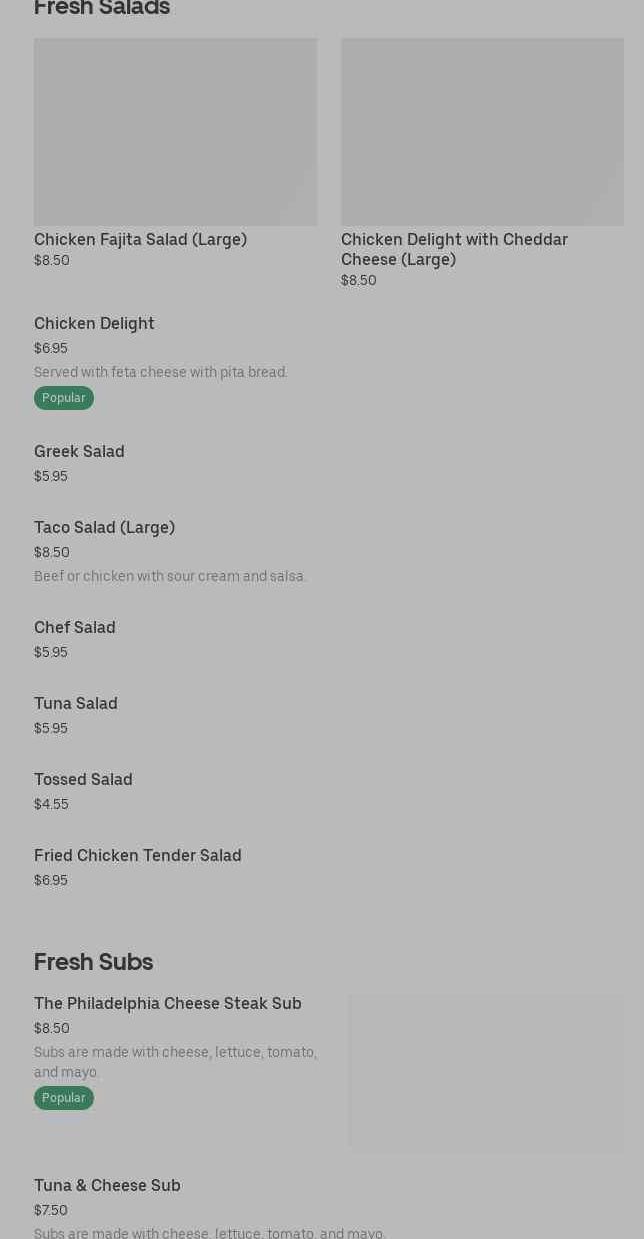Viewport: 644px width, 1239px height.
Task: Select the Taco Salad (Large) item
Action: 104,528
